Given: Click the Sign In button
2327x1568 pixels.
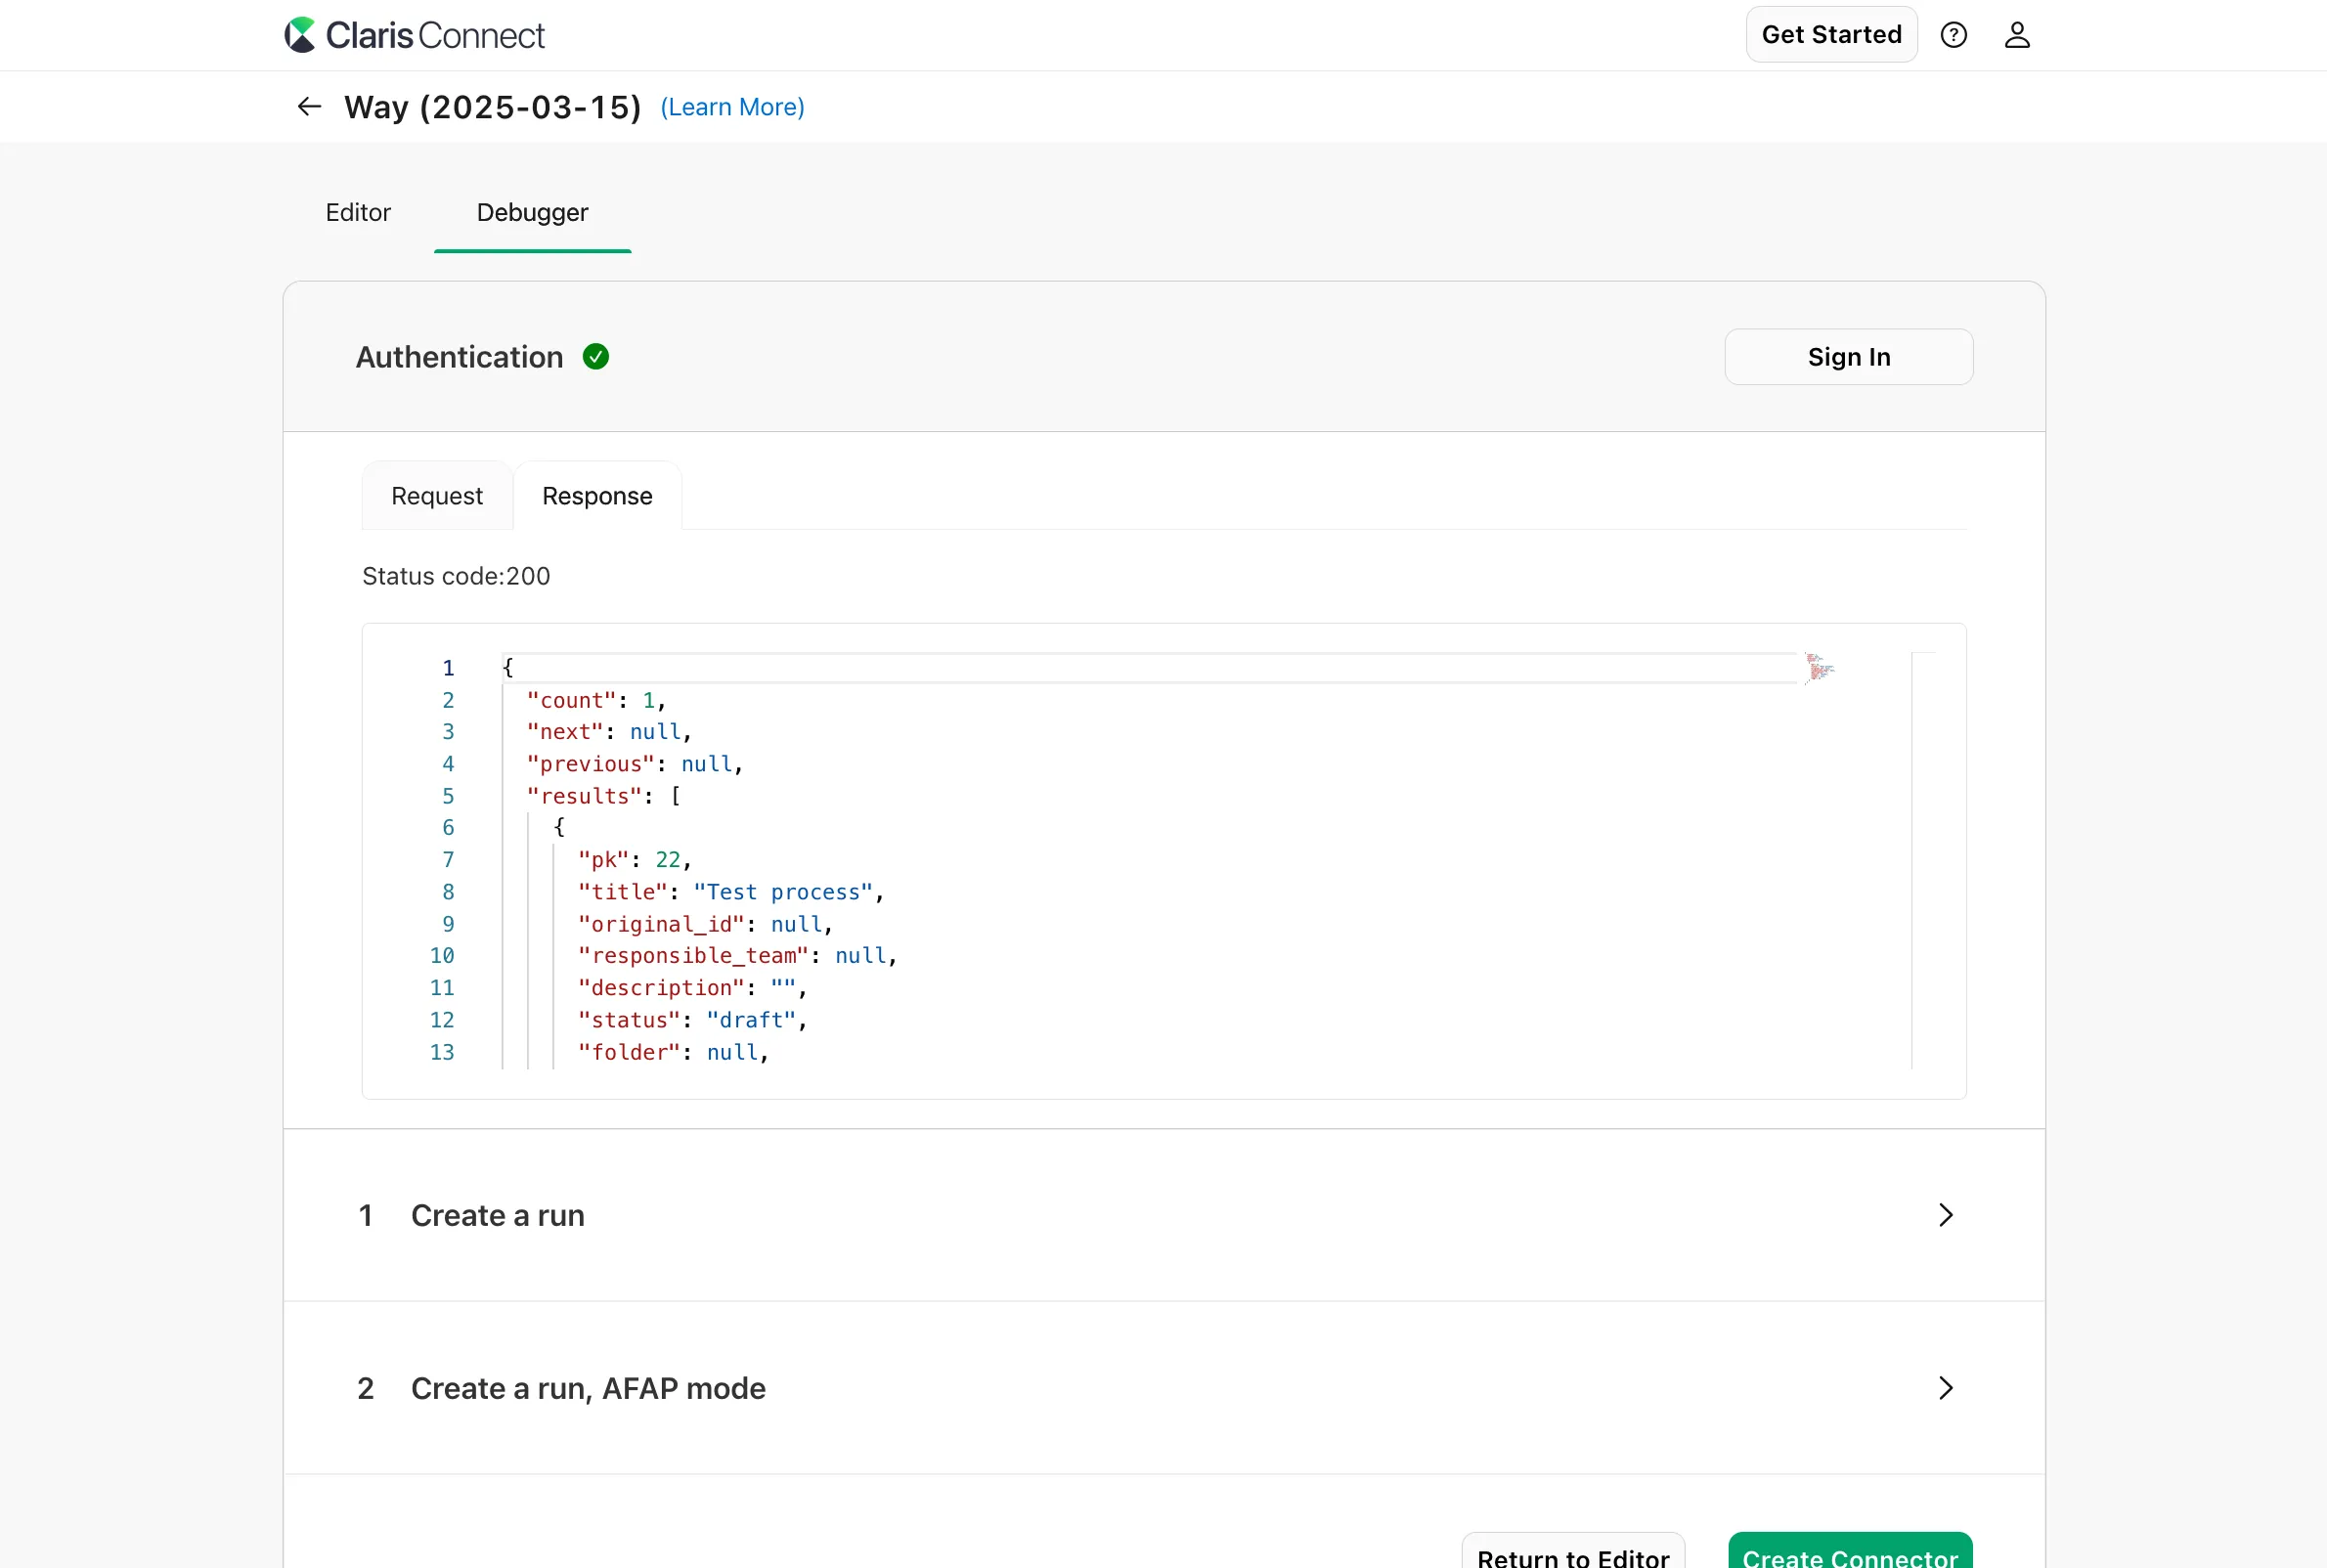Looking at the screenshot, I should pyautogui.click(x=1848, y=357).
